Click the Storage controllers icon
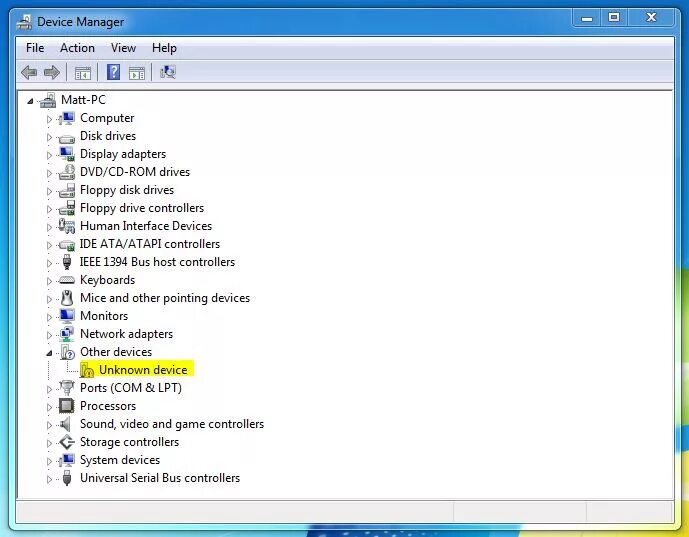Viewport: 689px width, 537px height. click(67, 442)
